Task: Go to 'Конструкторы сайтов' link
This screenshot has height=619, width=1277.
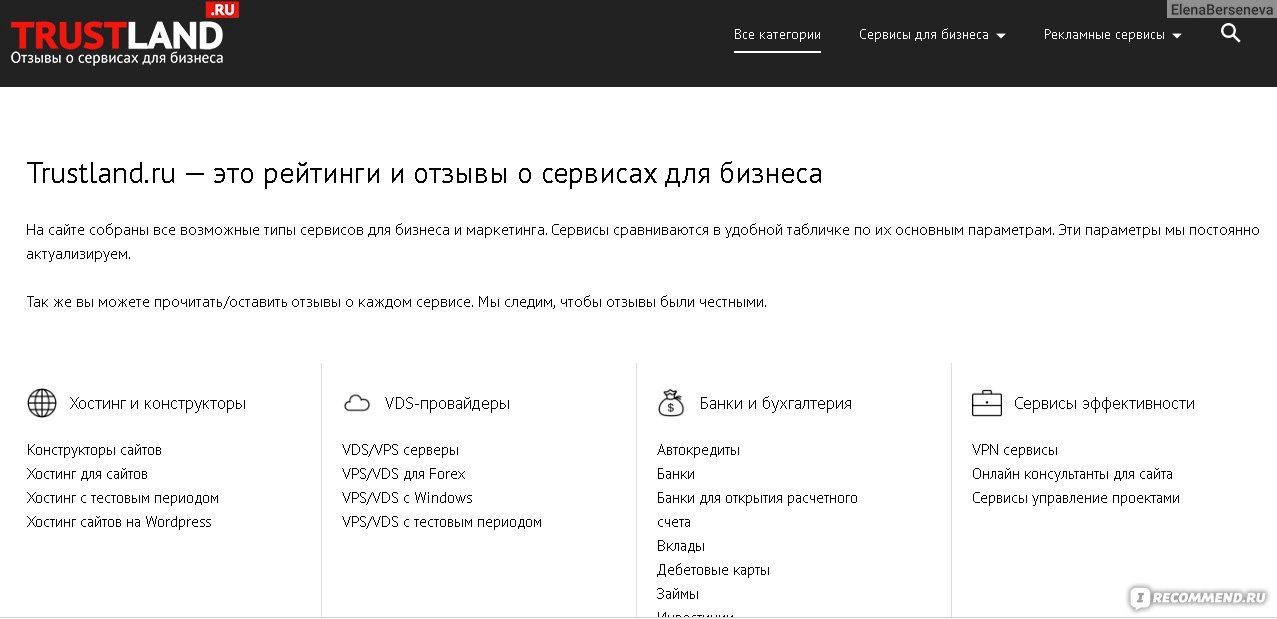Action: tap(94, 450)
